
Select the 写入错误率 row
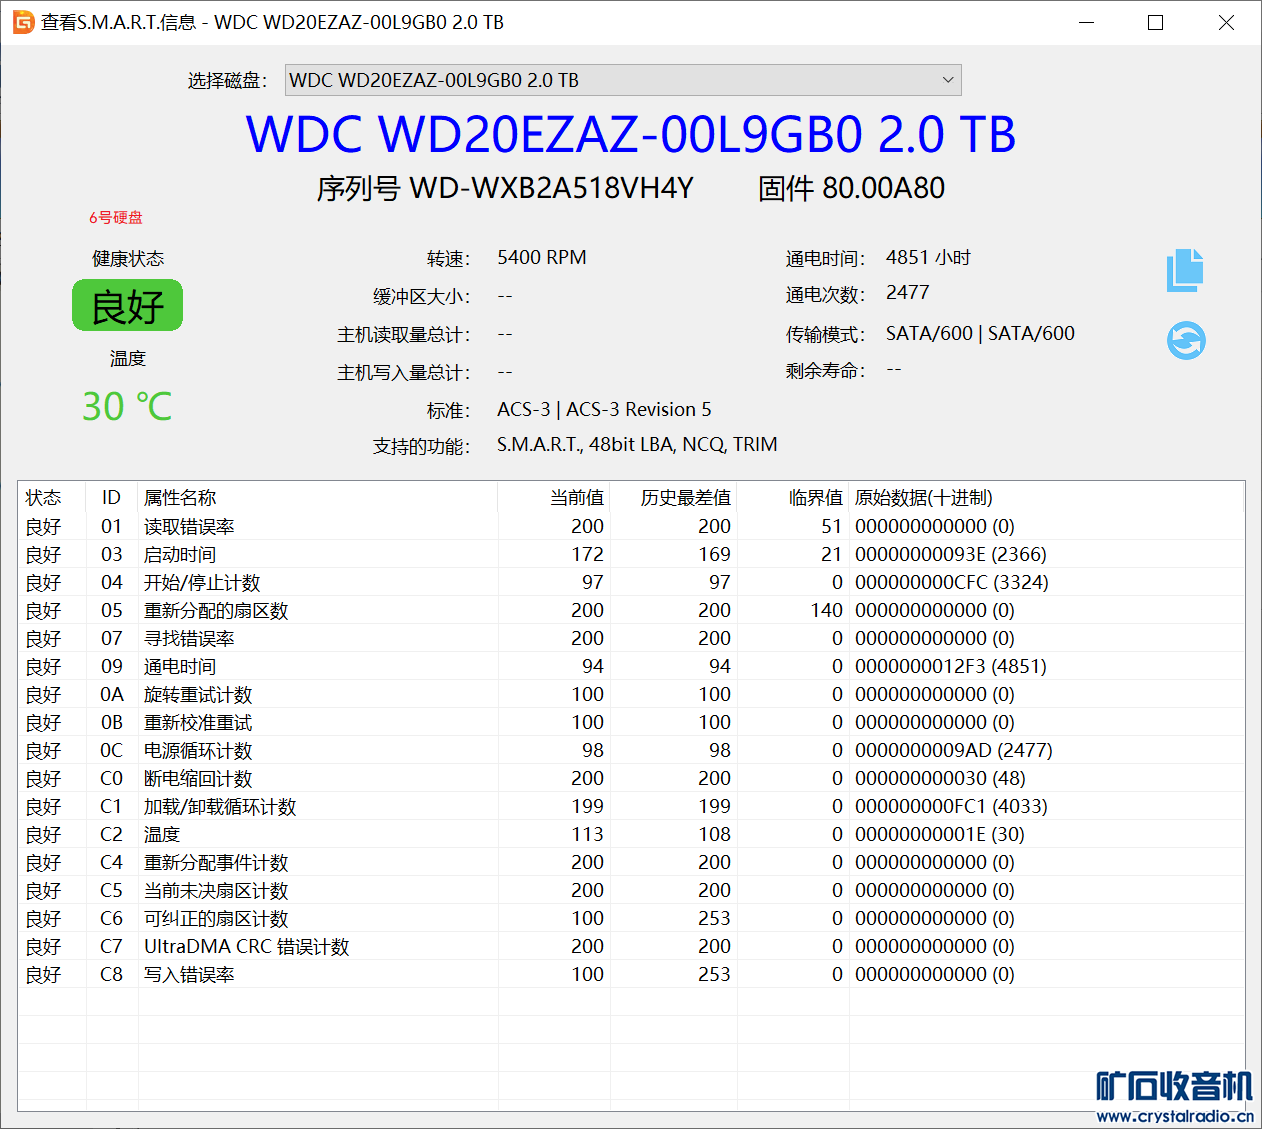(x=631, y=974)
